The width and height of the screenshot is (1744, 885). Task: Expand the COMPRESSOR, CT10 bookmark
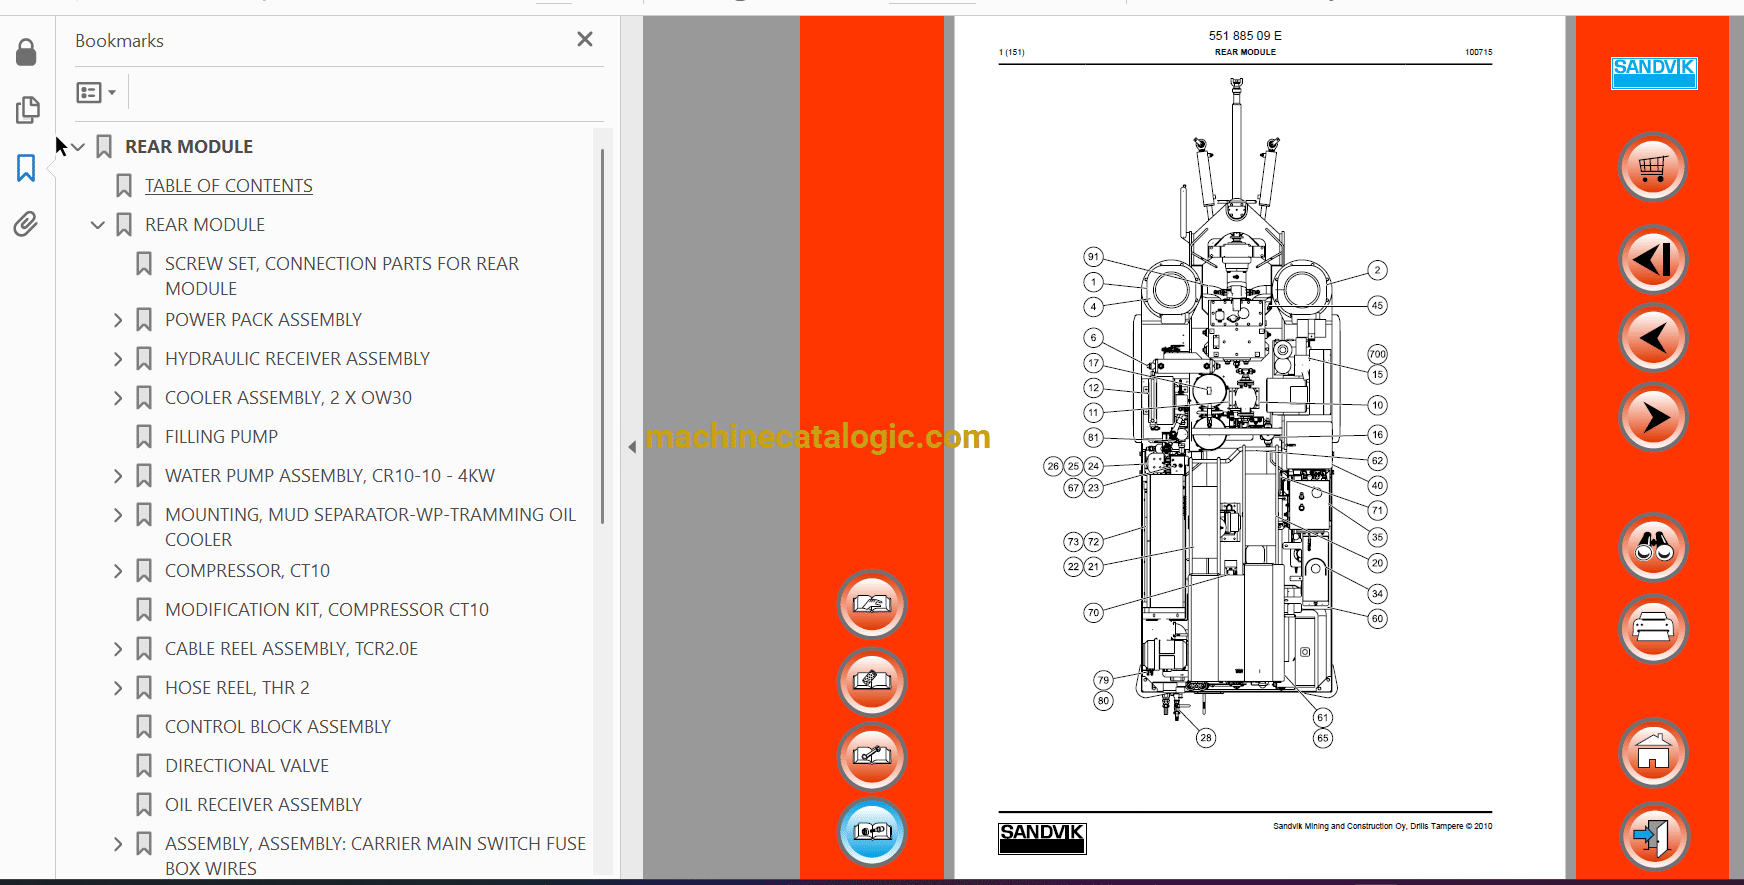point(118,571)
